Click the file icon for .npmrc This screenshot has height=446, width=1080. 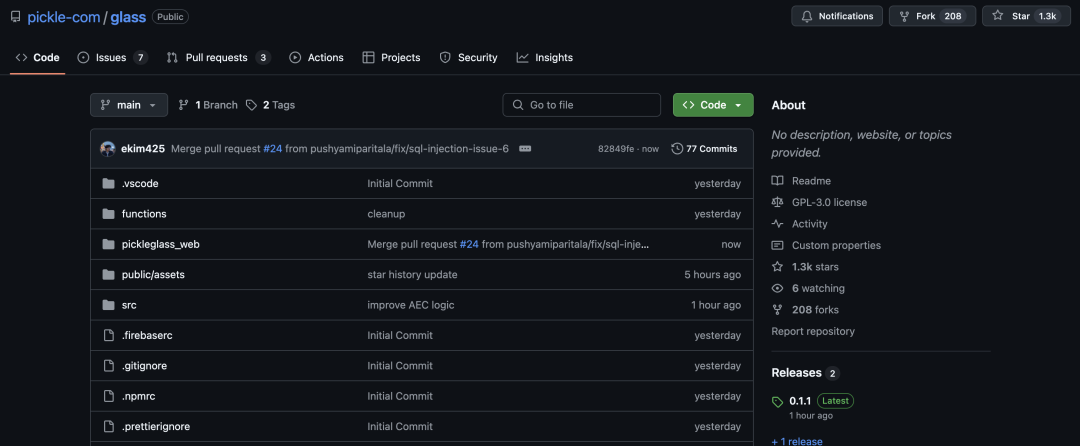pyautogui.click(x=107, y=396)
